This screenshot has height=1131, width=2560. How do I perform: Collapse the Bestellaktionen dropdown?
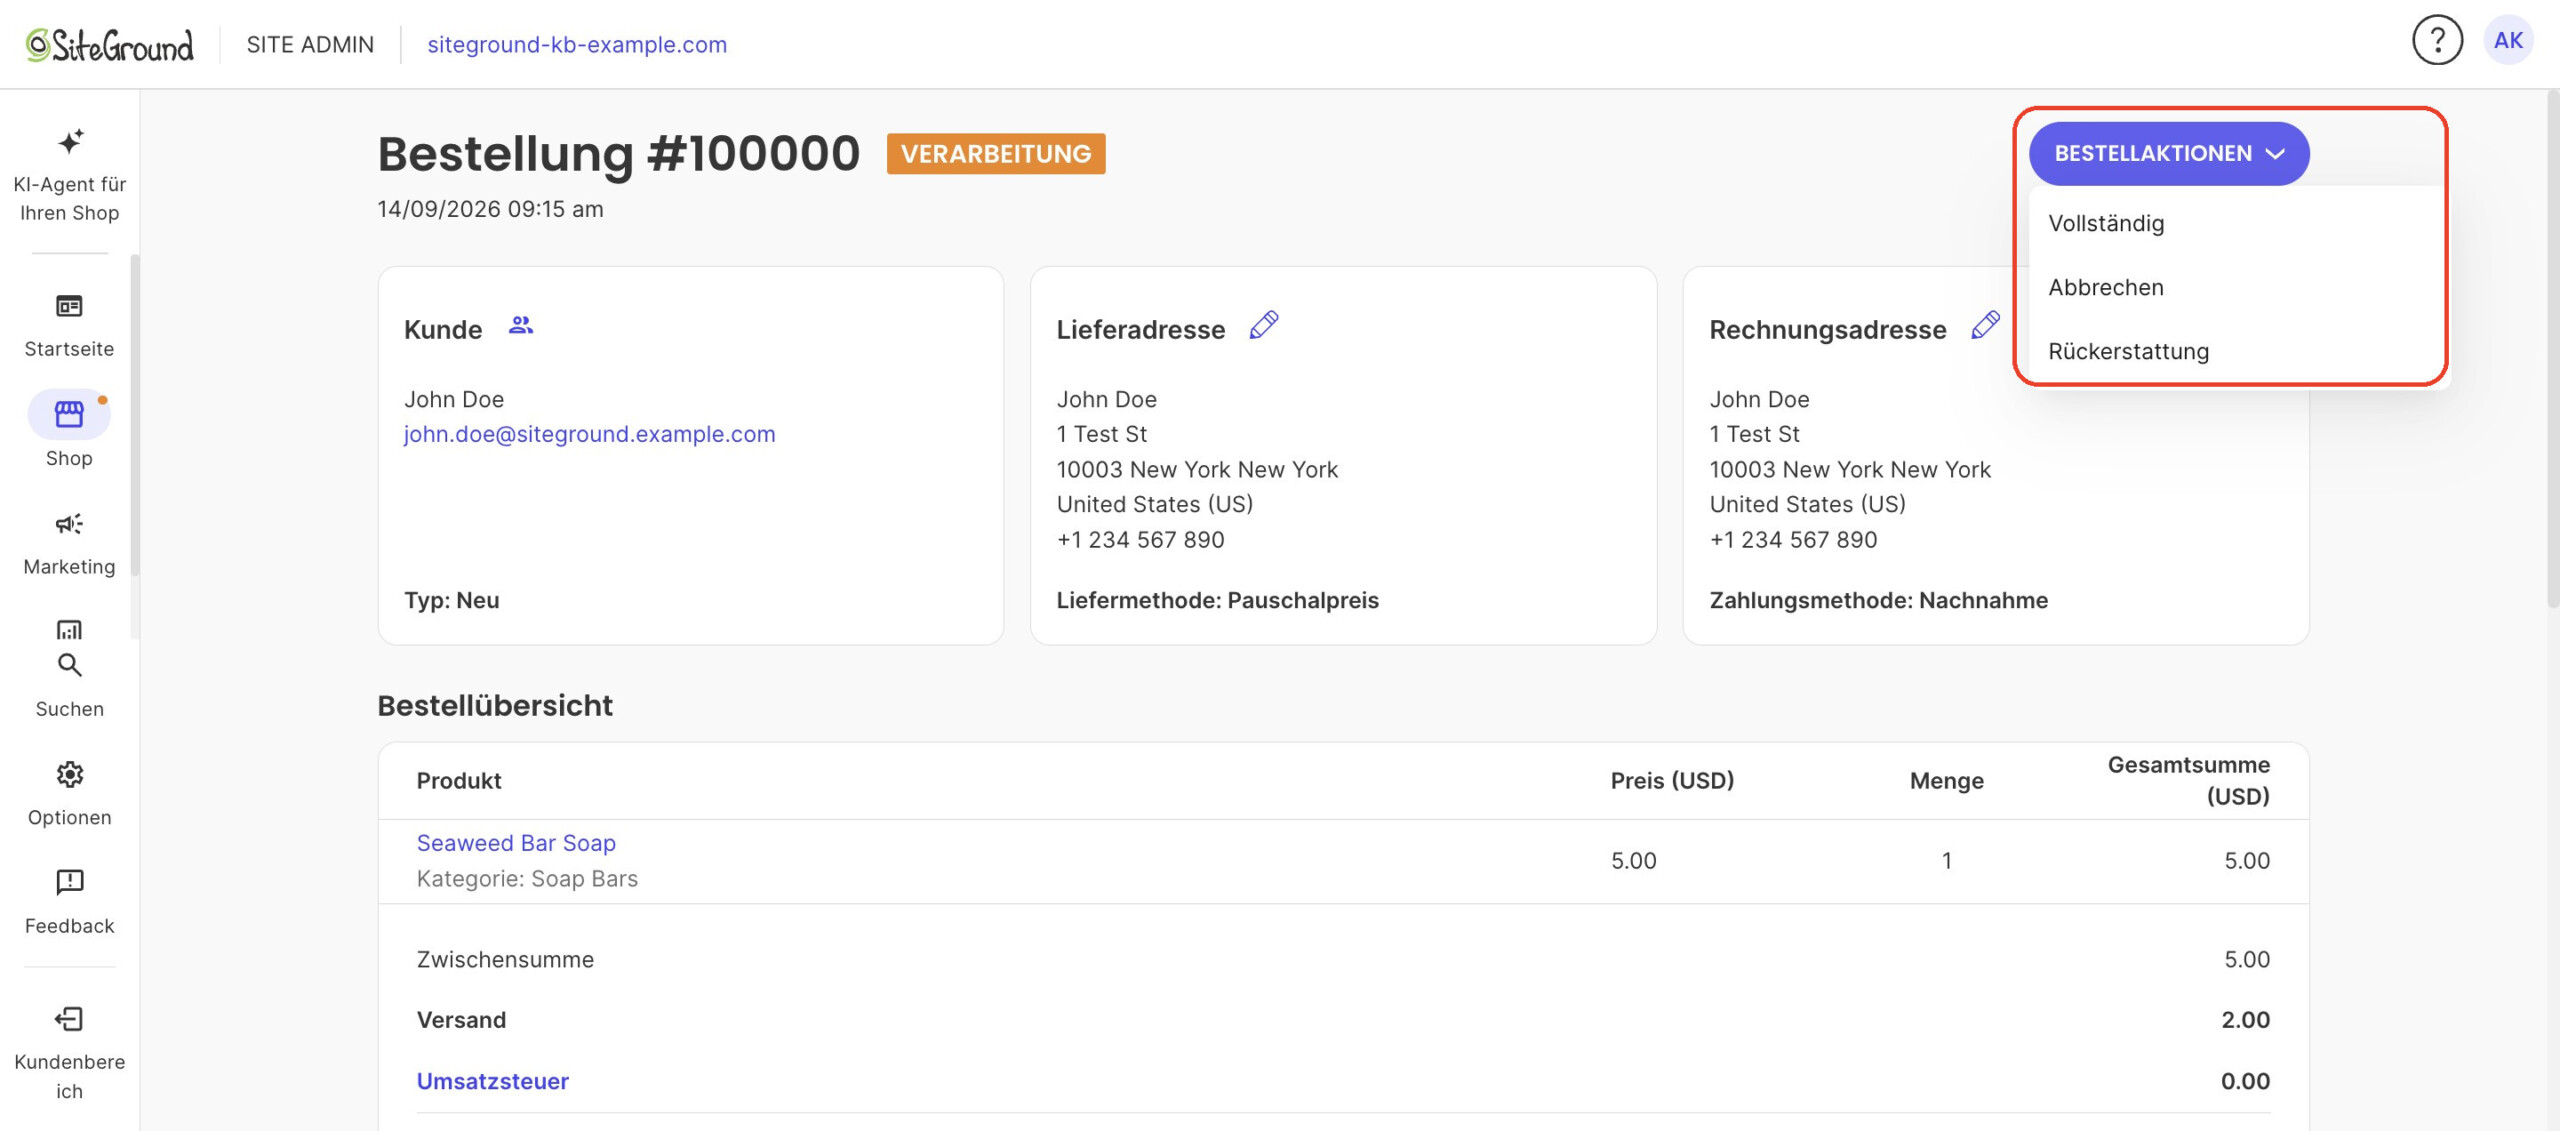point(2169,153)
